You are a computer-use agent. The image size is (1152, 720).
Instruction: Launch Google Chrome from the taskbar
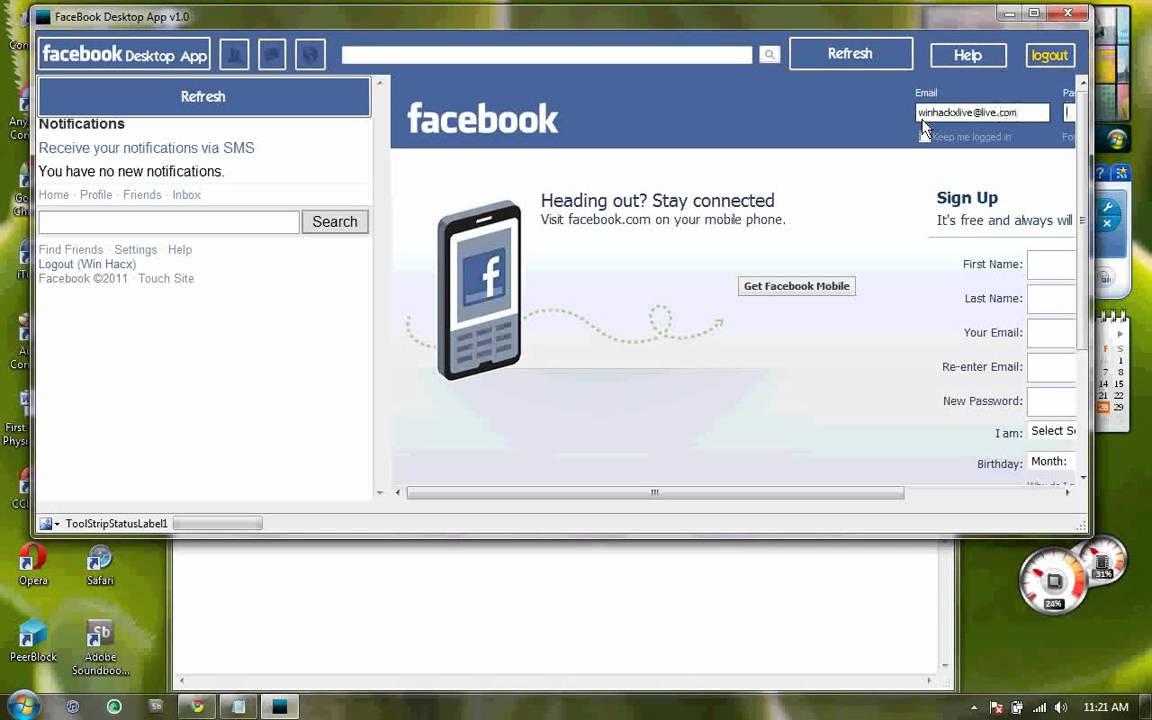click(197, 707)
